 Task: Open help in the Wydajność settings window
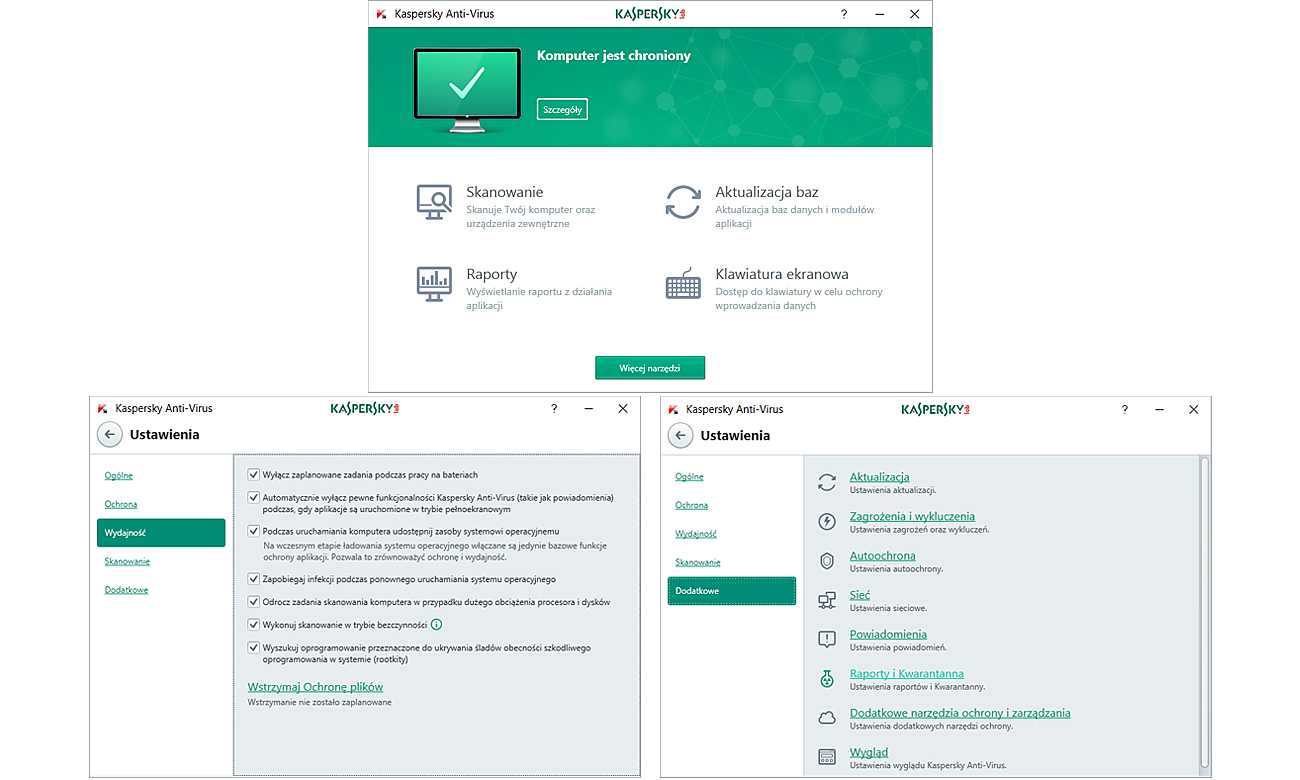554,409
